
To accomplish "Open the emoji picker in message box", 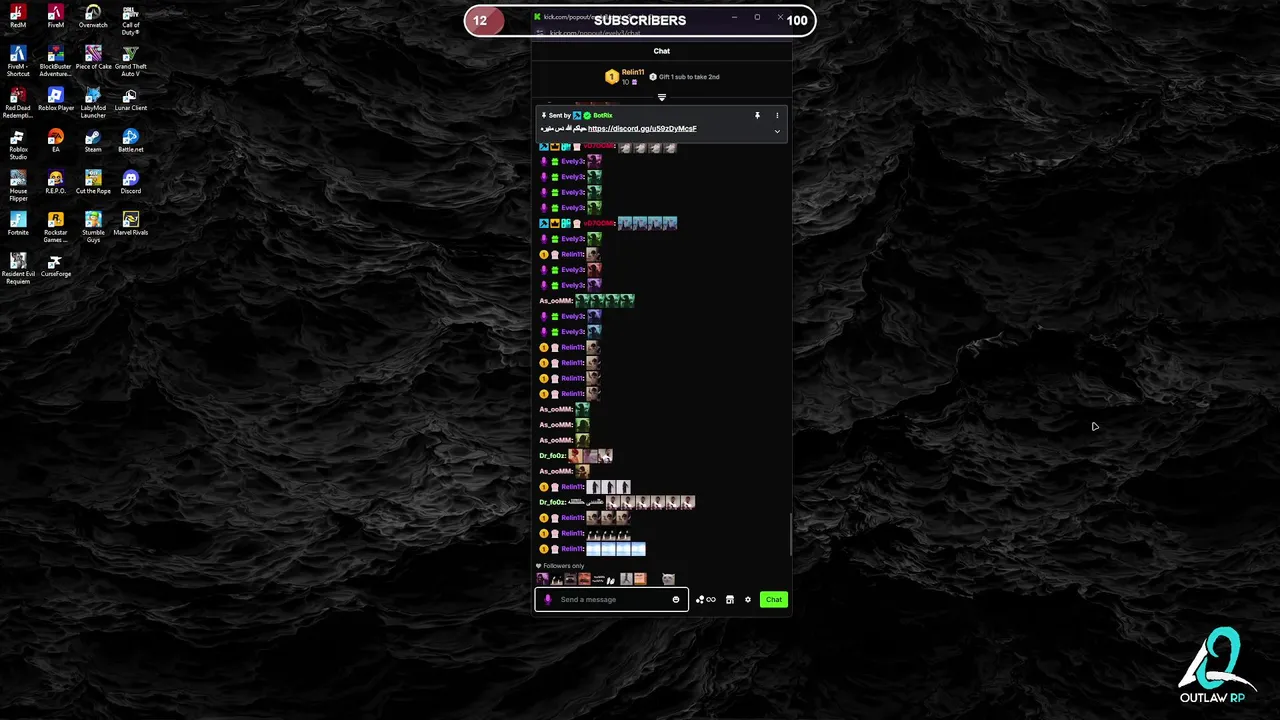I will coord(676,600).
